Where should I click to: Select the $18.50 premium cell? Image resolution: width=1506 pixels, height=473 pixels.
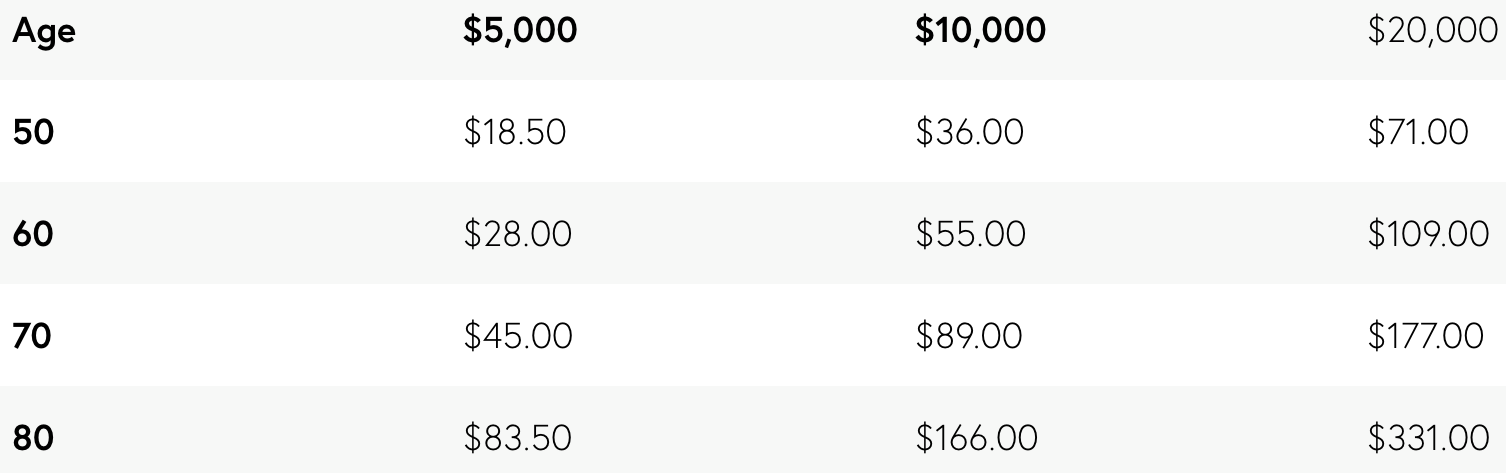point(515,133)
